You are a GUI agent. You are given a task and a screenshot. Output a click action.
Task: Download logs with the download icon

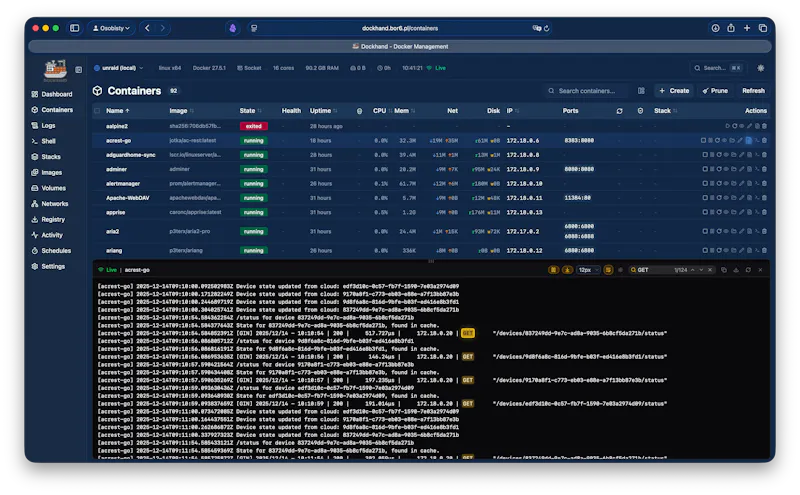[x=736, y=270]
